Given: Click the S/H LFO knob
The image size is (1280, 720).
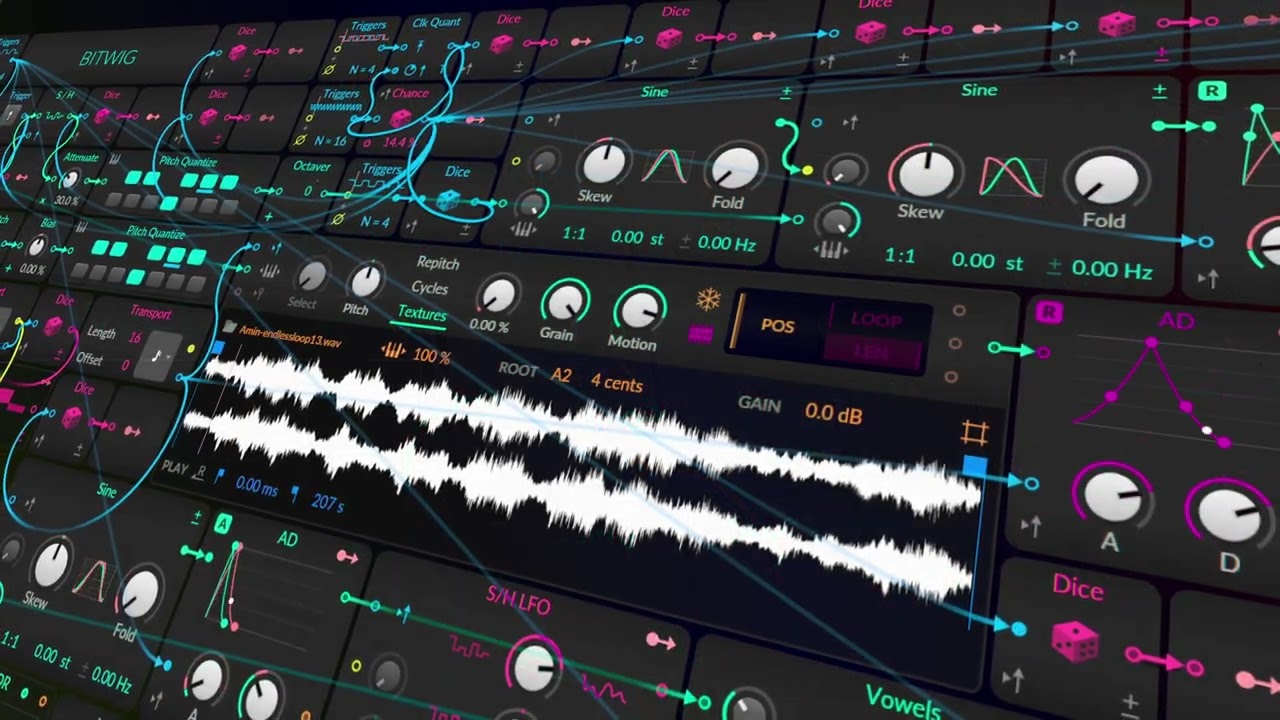Looking at the screenshot, I should [535, 666].
